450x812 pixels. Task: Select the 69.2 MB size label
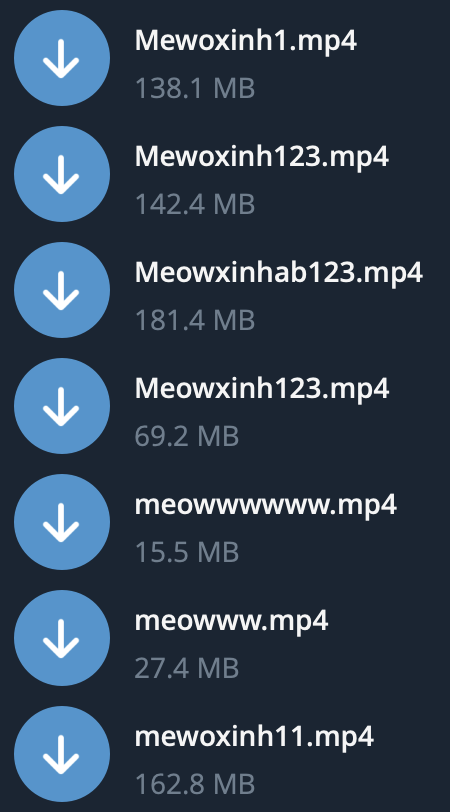187,437
